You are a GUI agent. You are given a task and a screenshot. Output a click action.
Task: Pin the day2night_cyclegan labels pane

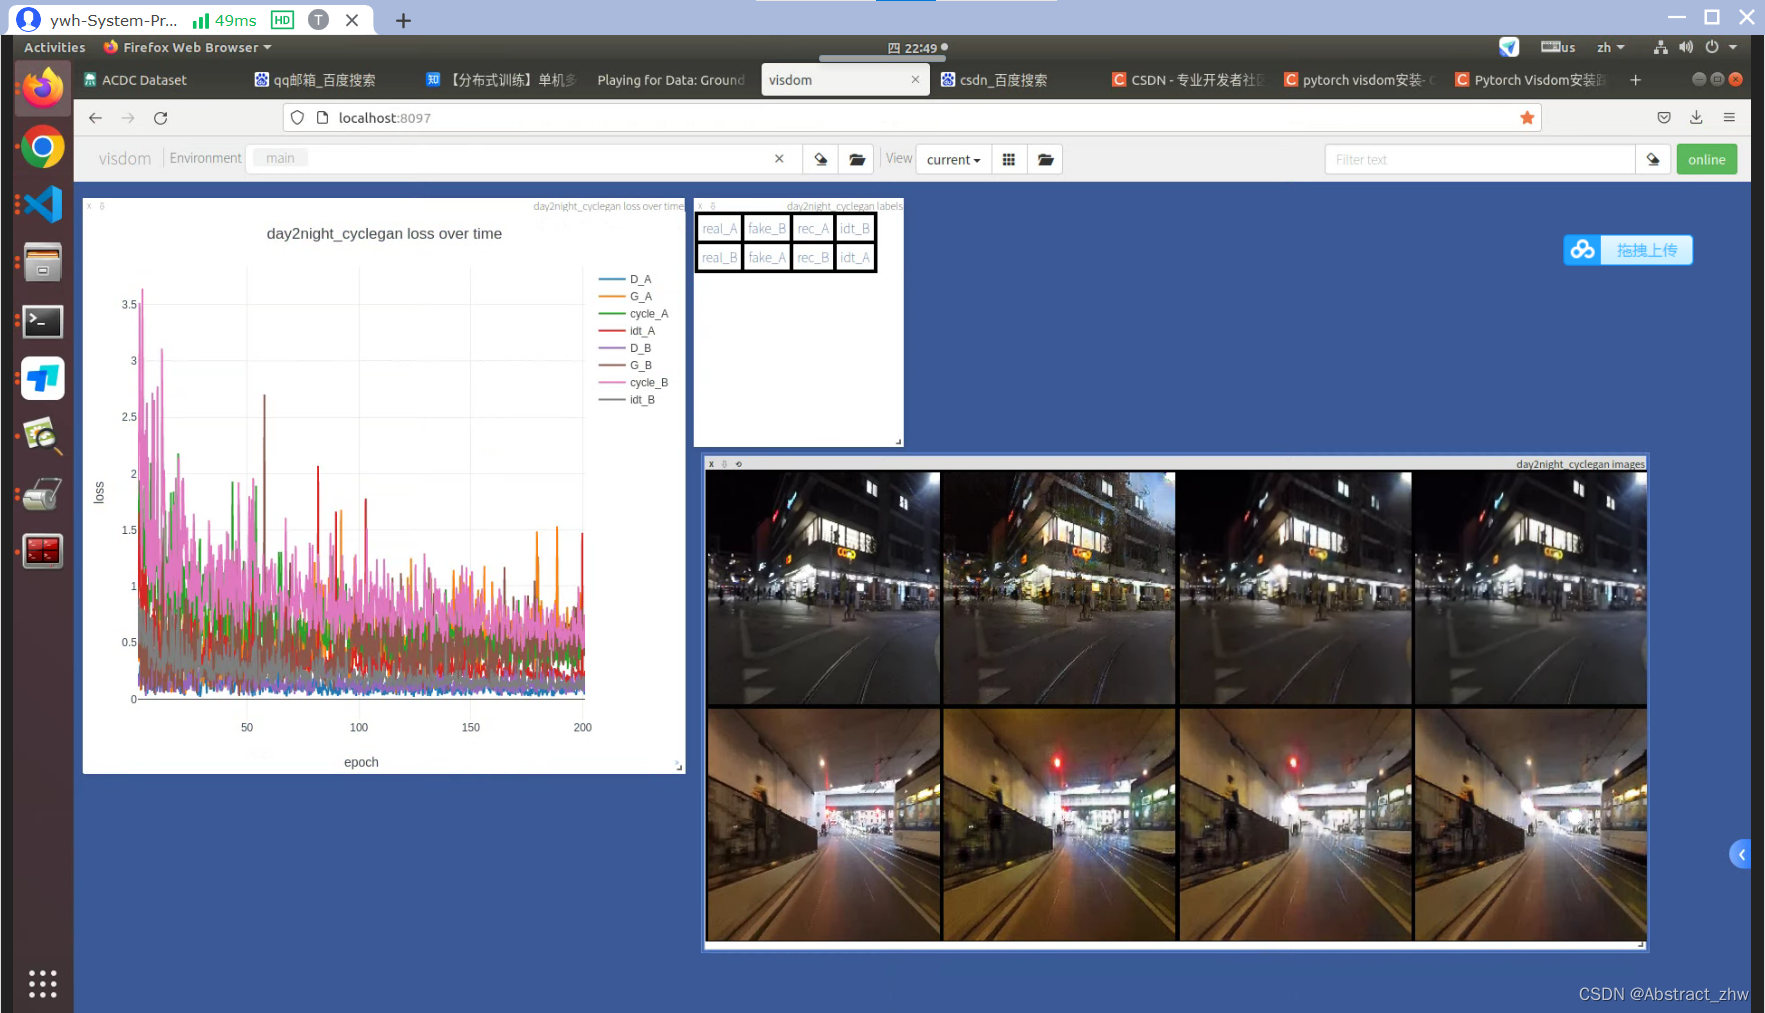click(x=713, y=206)
